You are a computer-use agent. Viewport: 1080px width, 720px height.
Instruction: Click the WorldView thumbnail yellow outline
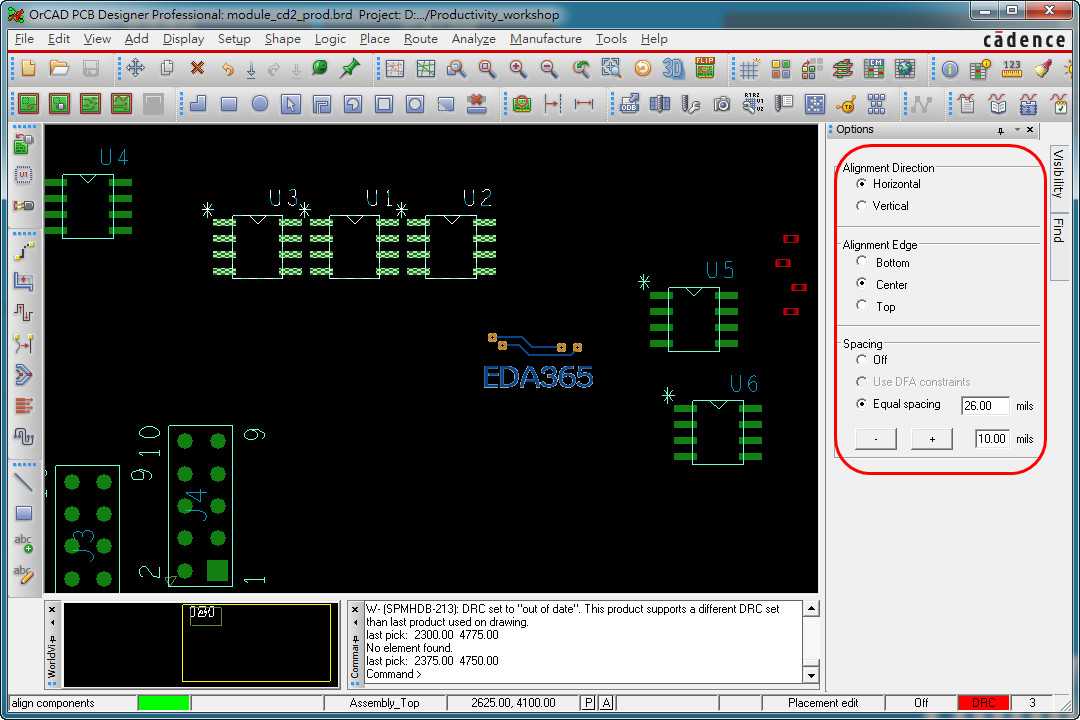tap(256, 643)
